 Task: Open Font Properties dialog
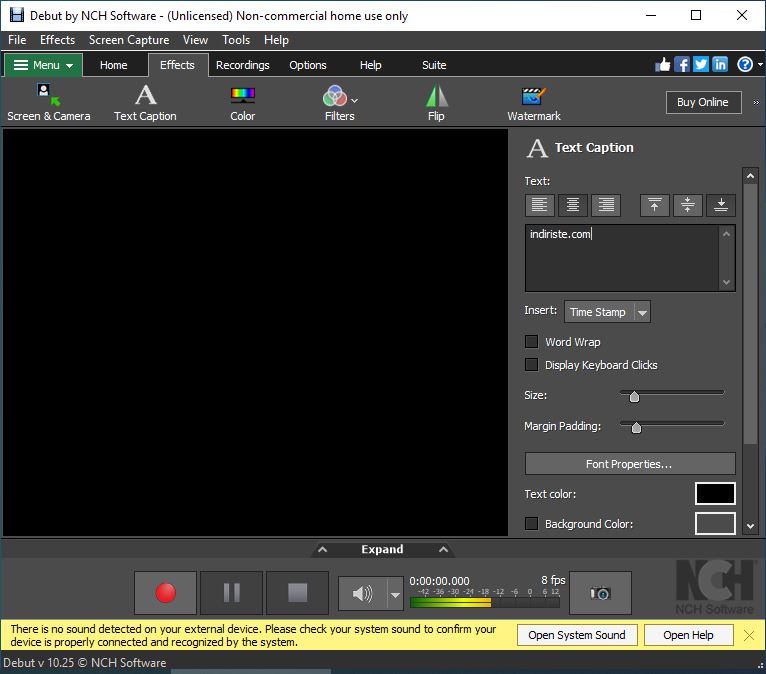click(630, 463)
